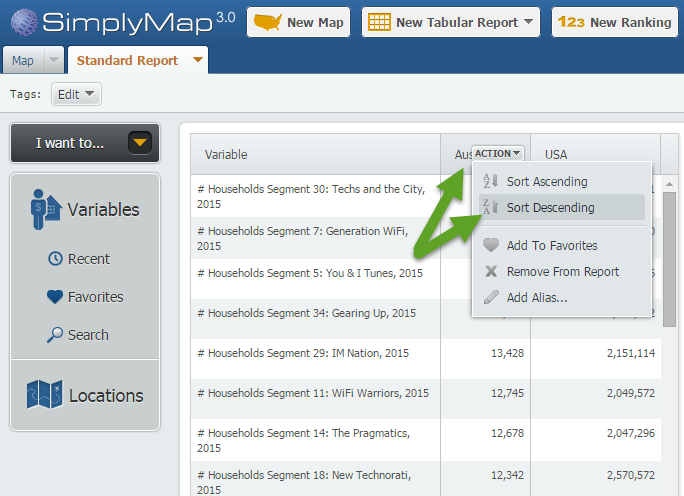Select row Segment 5: You & I Tunes

tap(315, 279)
